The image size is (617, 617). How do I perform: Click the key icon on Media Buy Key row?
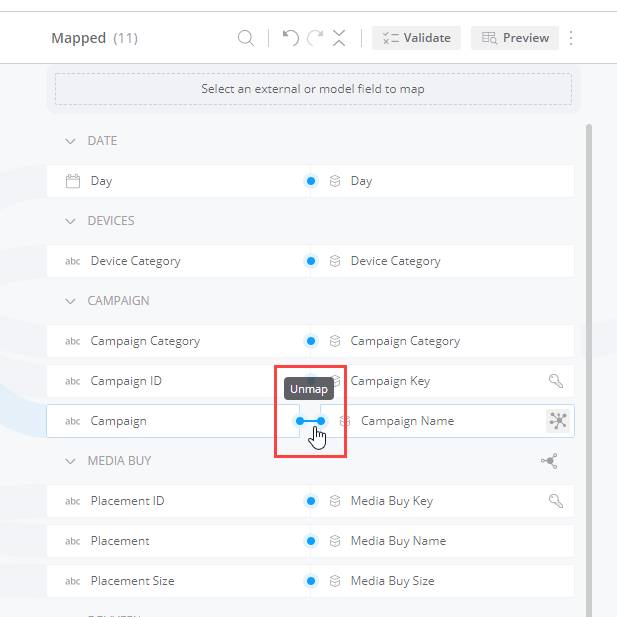[556, 501]
